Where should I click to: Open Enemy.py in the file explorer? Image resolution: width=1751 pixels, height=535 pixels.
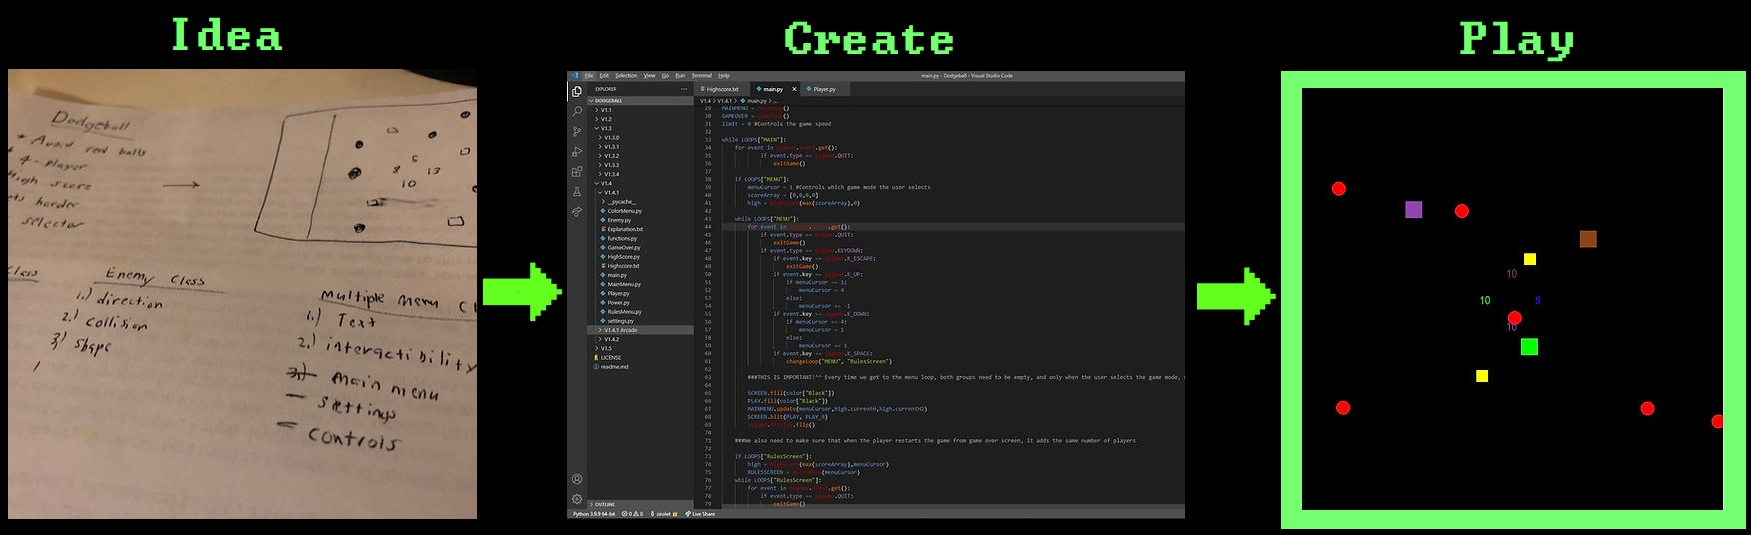(x=618, y=220)
